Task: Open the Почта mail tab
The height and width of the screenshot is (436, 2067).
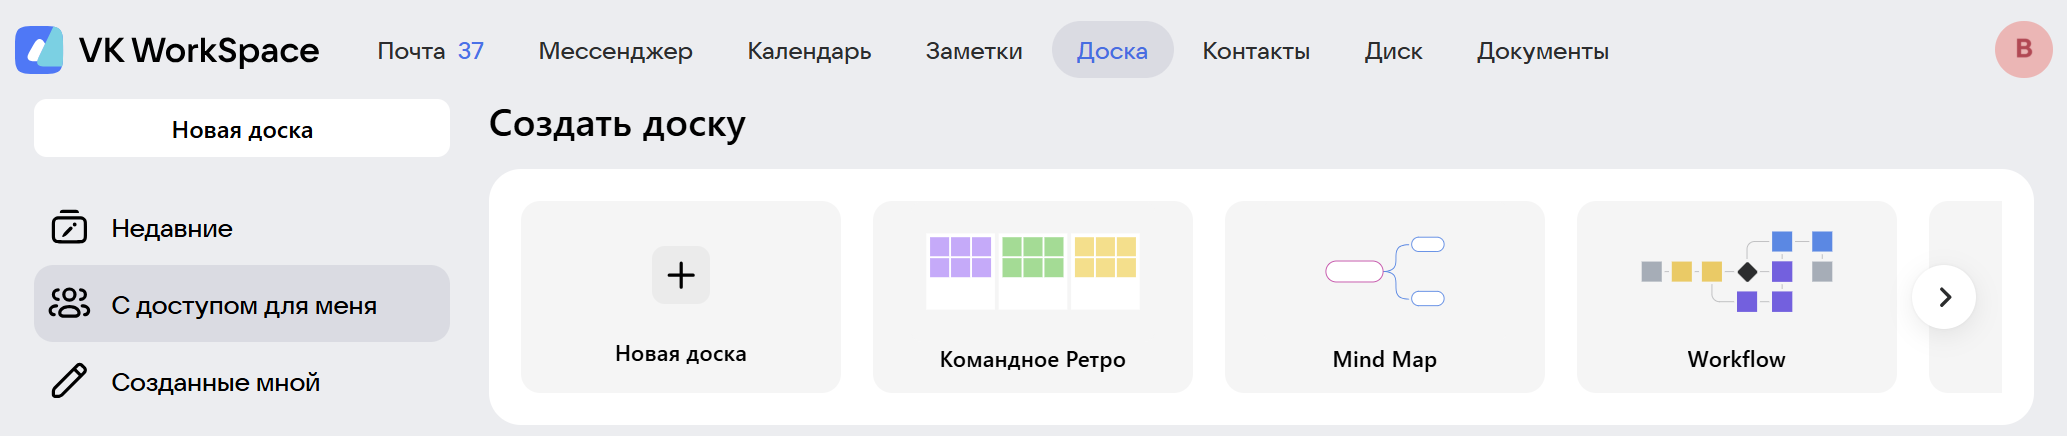Action: click(430, 51)
